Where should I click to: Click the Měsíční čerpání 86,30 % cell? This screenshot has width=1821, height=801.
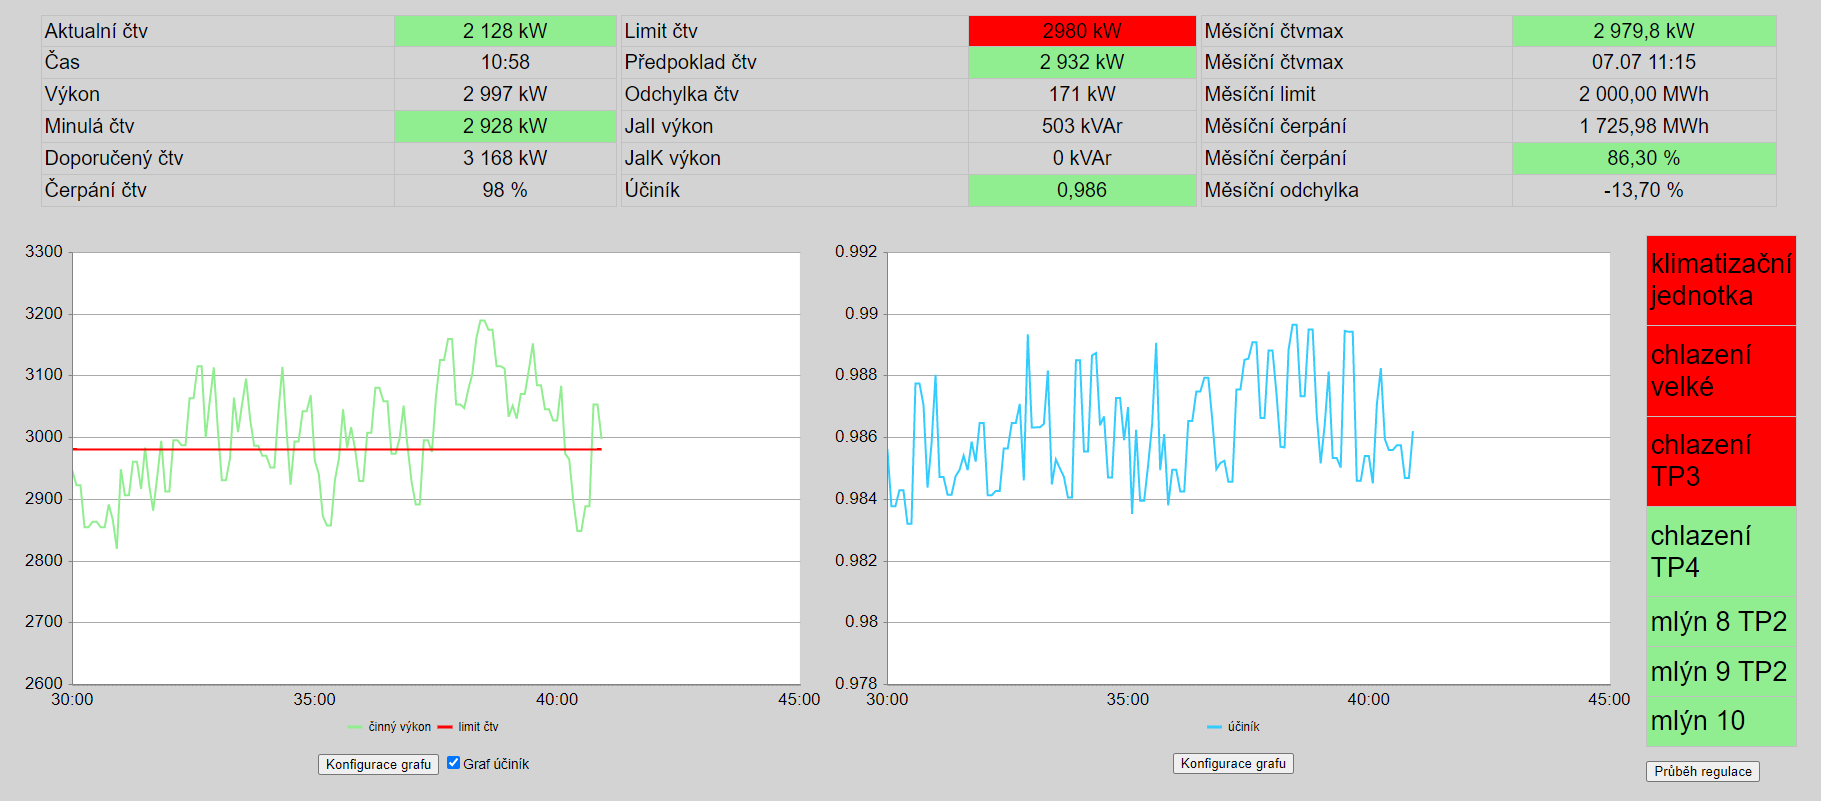click(1643, 158)
